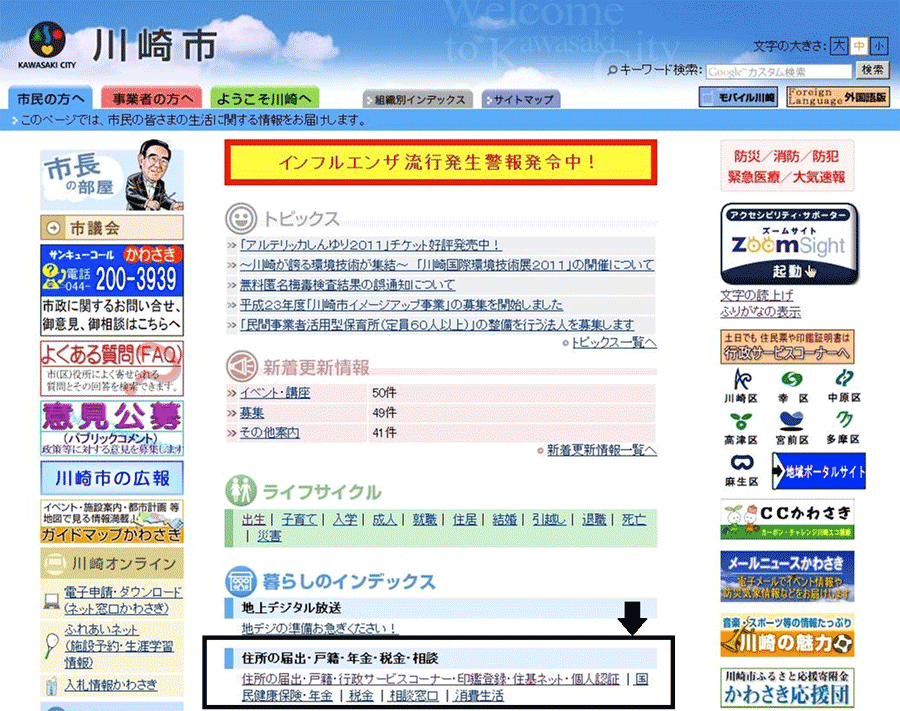
Task: Select 川崎区 ward icon
Action: click(741, 386)
